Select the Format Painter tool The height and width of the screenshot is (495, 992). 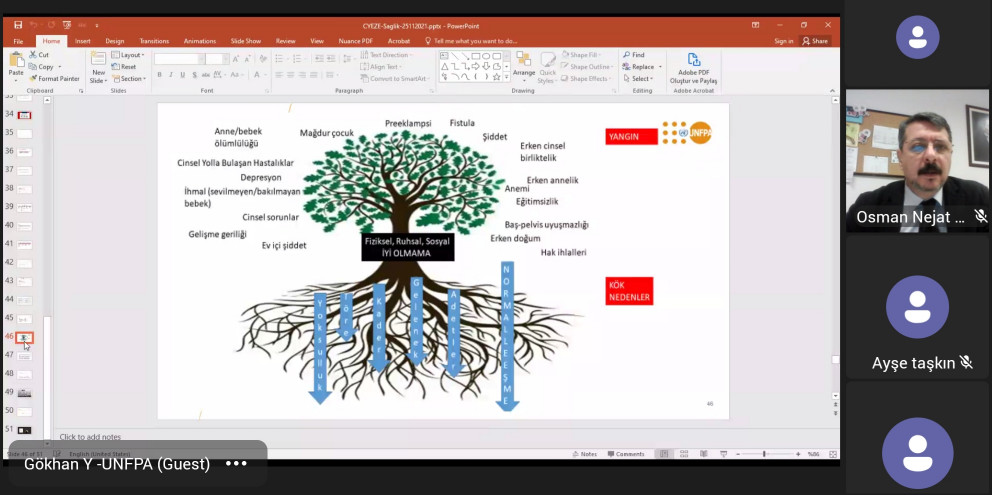pyautogui.click(x=54, y=79)
